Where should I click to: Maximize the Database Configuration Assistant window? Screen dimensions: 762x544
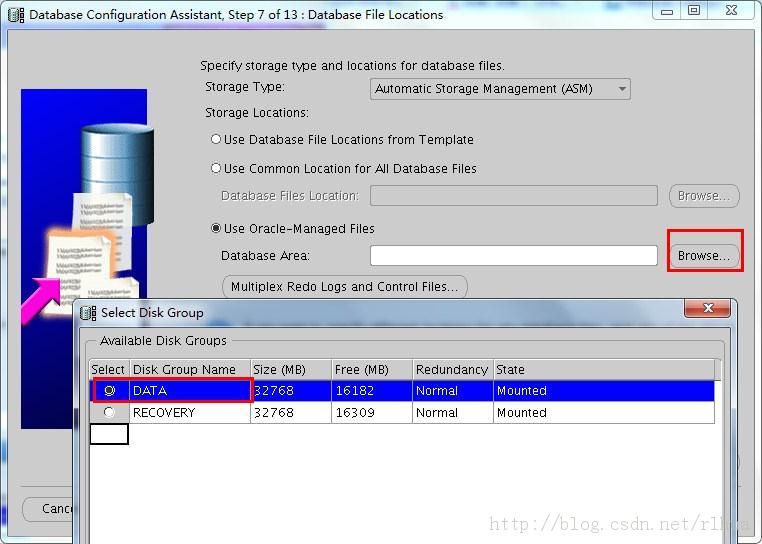click(x=694, y=10)
